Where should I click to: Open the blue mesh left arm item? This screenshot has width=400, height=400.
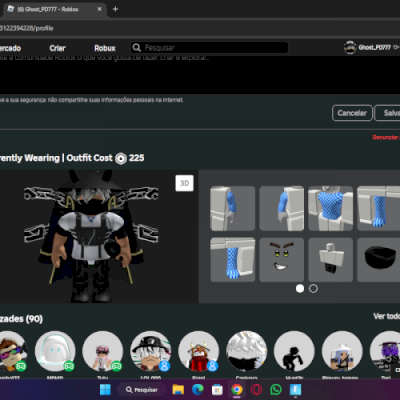coord(233,208)
